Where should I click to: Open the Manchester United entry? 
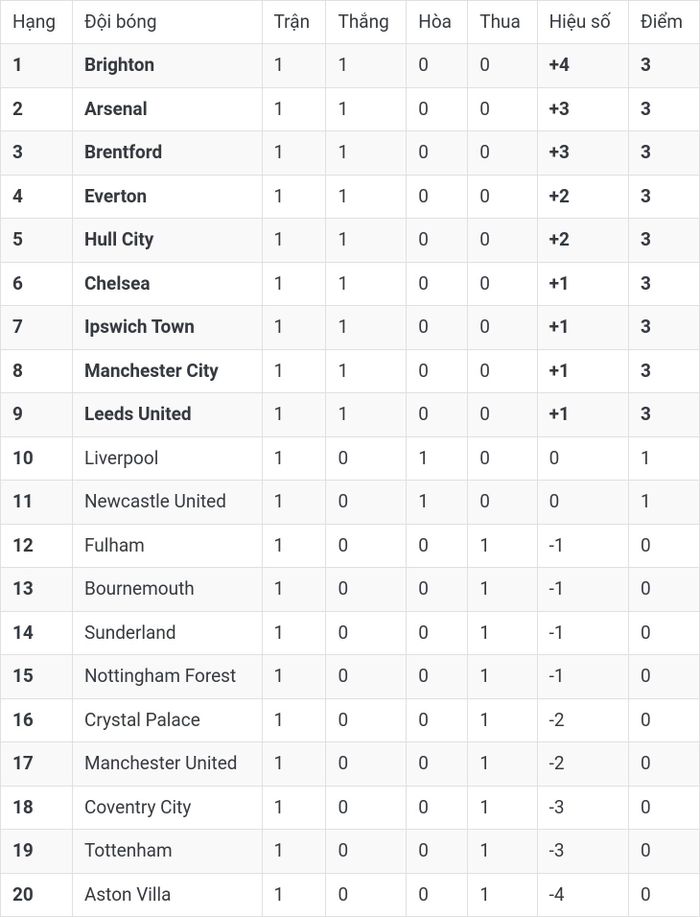tap(160, 763)
